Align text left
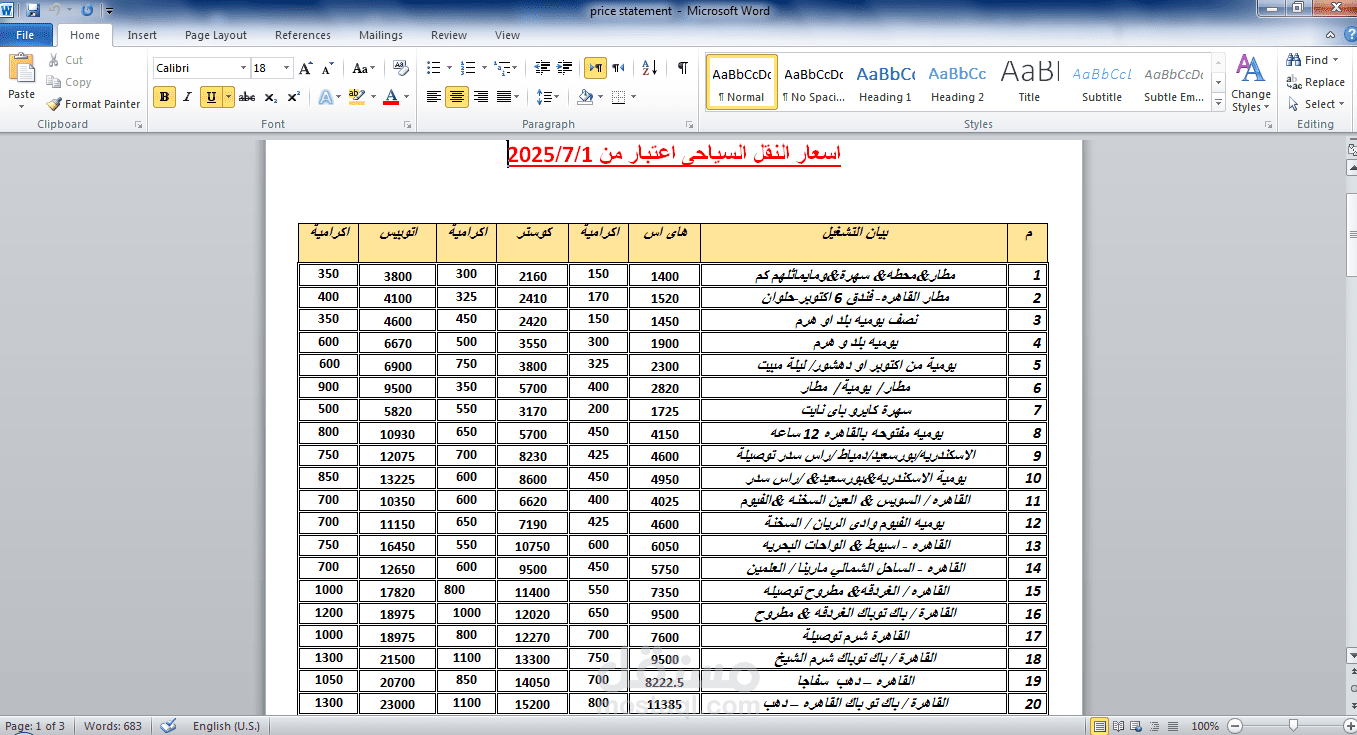This screenshot has height=735, width=1357. coord(434,97)
